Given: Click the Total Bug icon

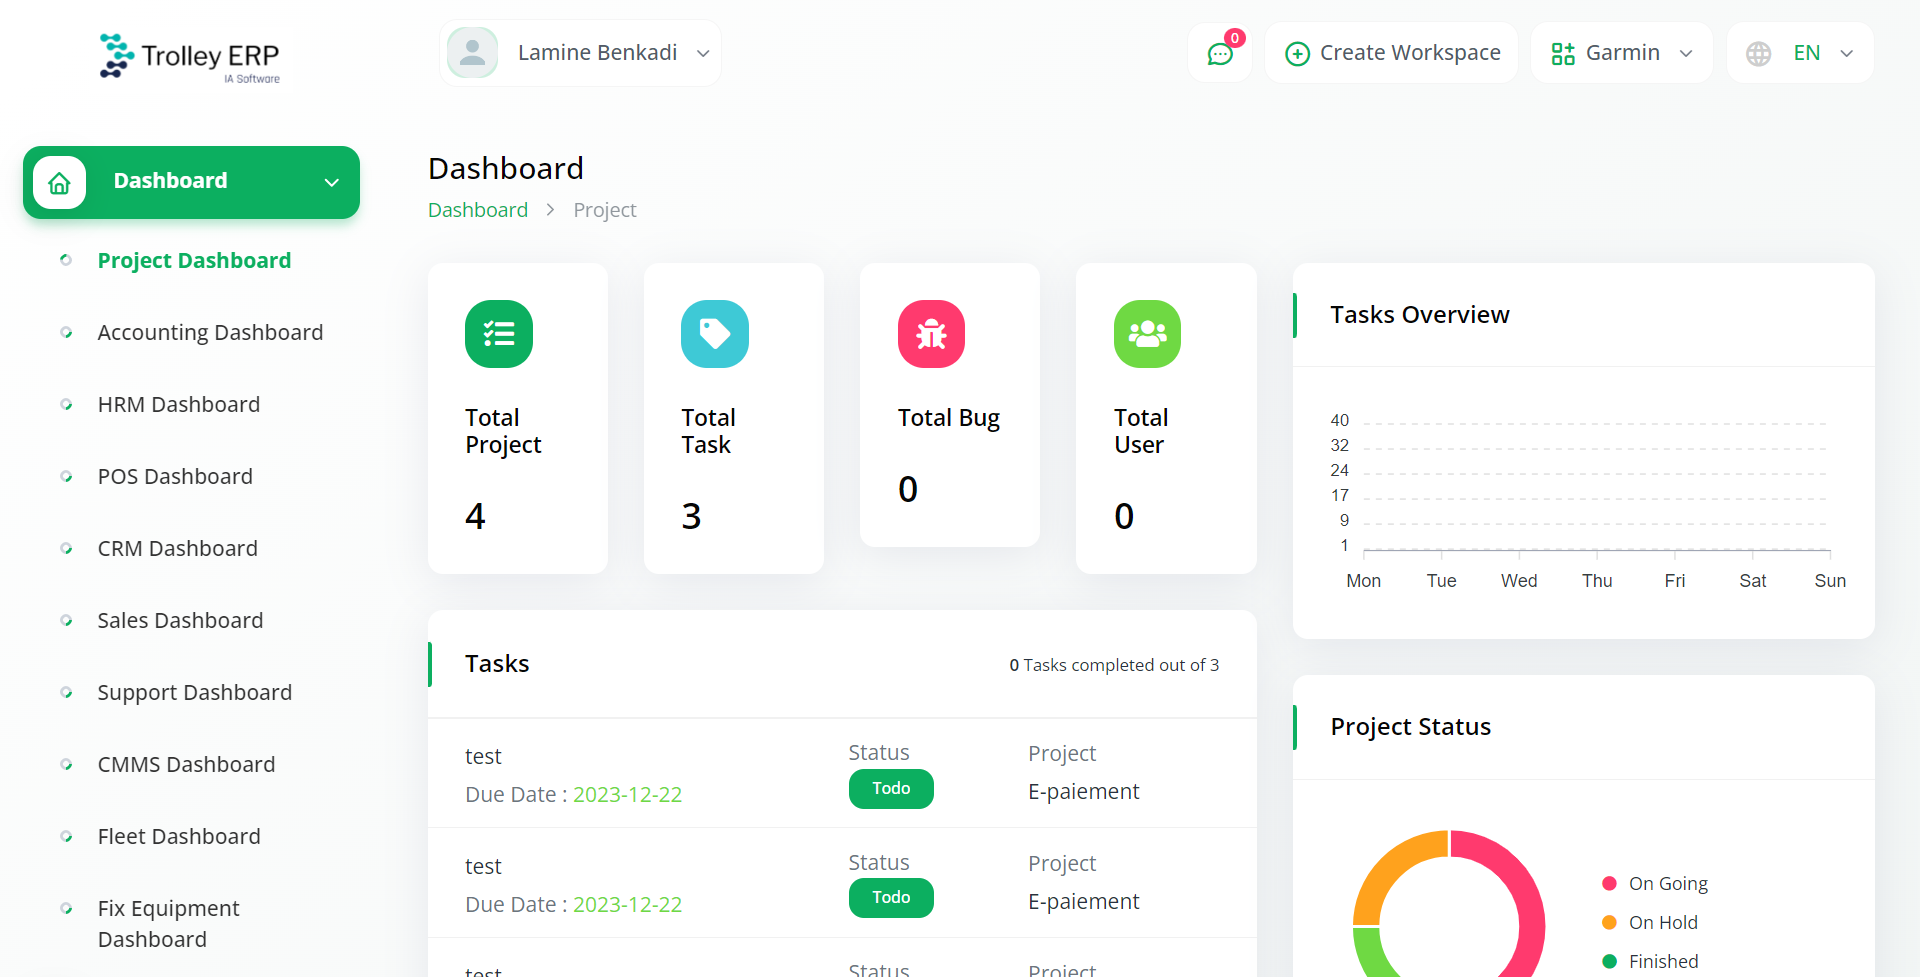Looking at the screenshot, I should tap(931, 334).
